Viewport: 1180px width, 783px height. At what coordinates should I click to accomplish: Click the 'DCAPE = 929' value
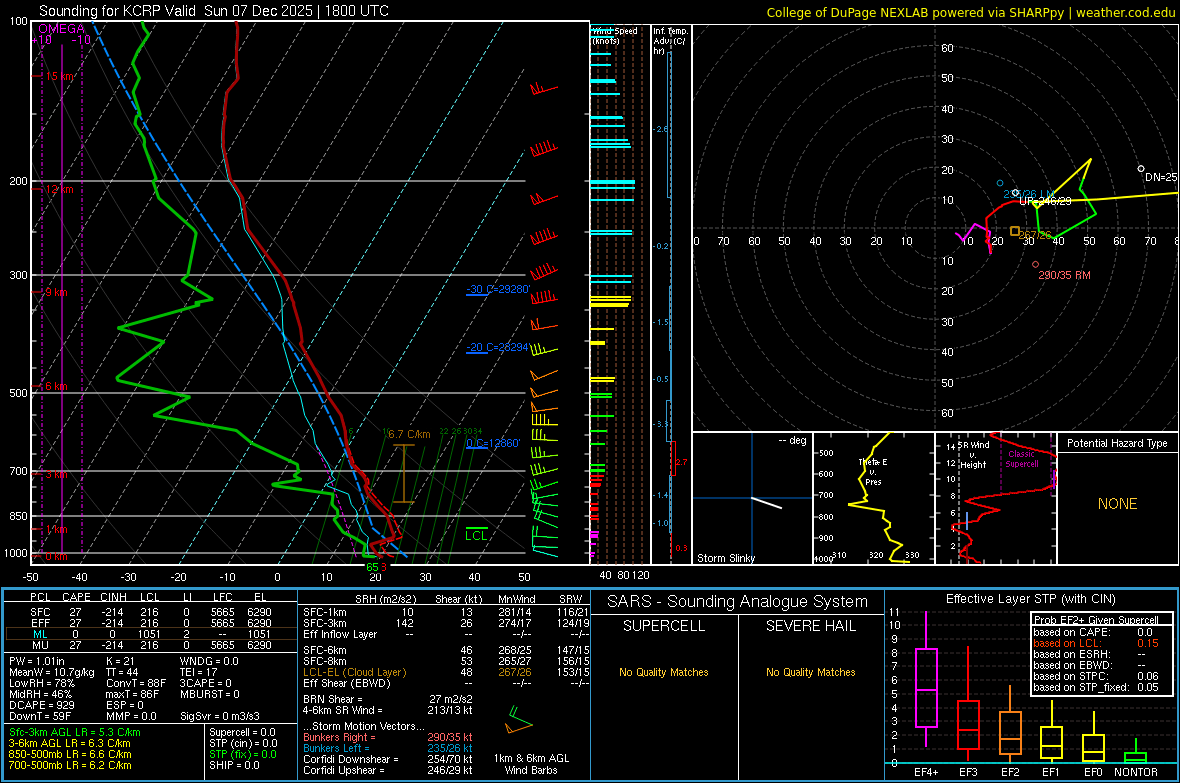tap(41, 705)
